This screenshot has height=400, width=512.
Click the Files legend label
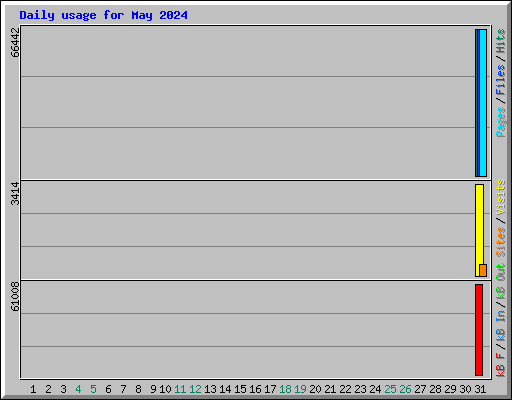(x=501, y=80)
